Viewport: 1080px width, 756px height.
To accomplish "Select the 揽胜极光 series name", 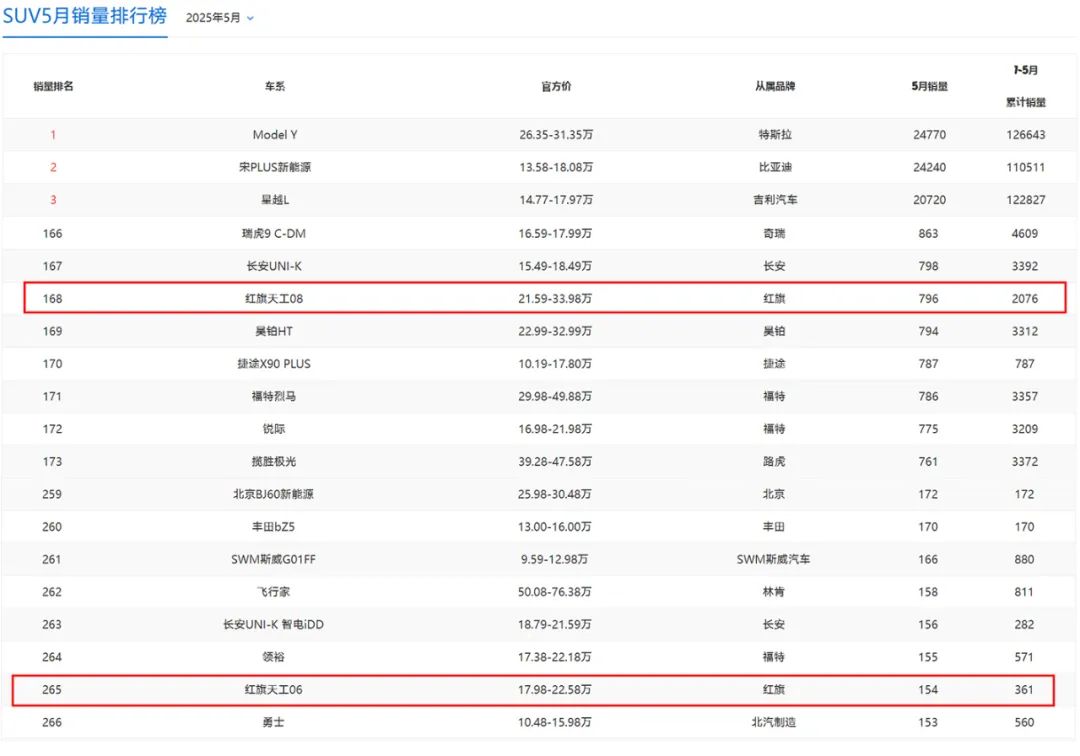I will tap(273, 461).
